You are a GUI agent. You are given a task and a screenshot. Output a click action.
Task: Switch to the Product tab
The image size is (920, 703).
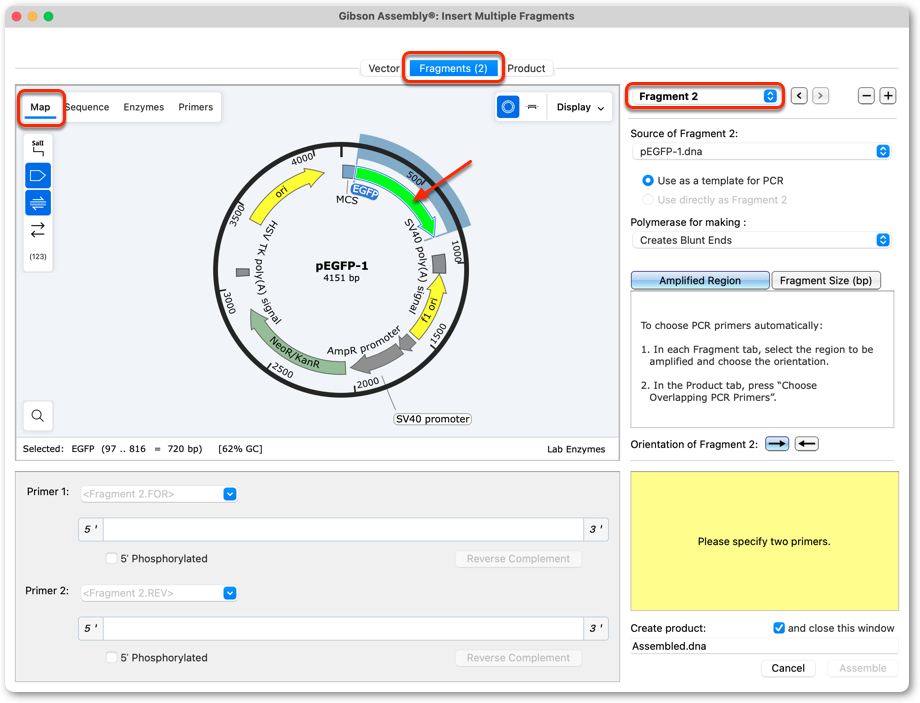pos(526,69)
